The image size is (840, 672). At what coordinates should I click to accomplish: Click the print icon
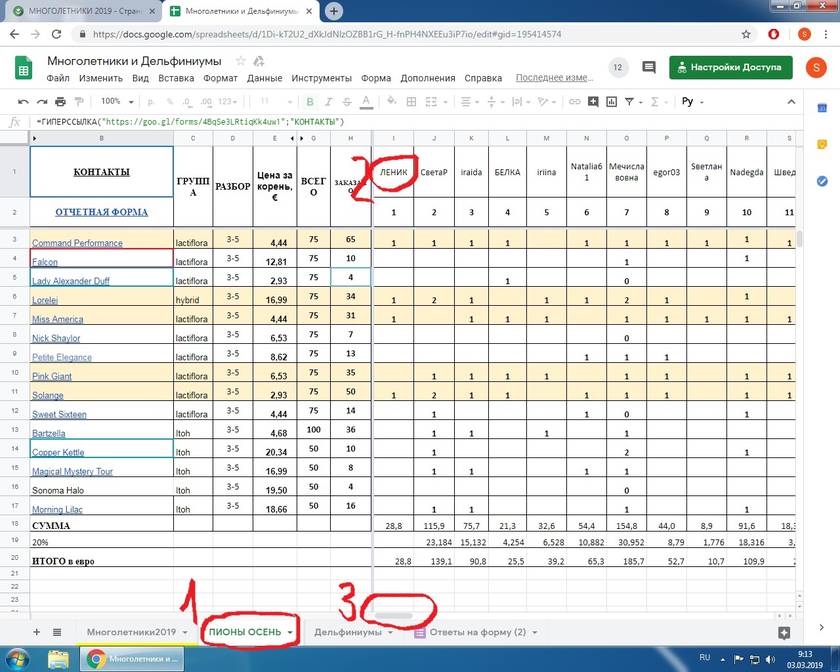click(60, 101)
